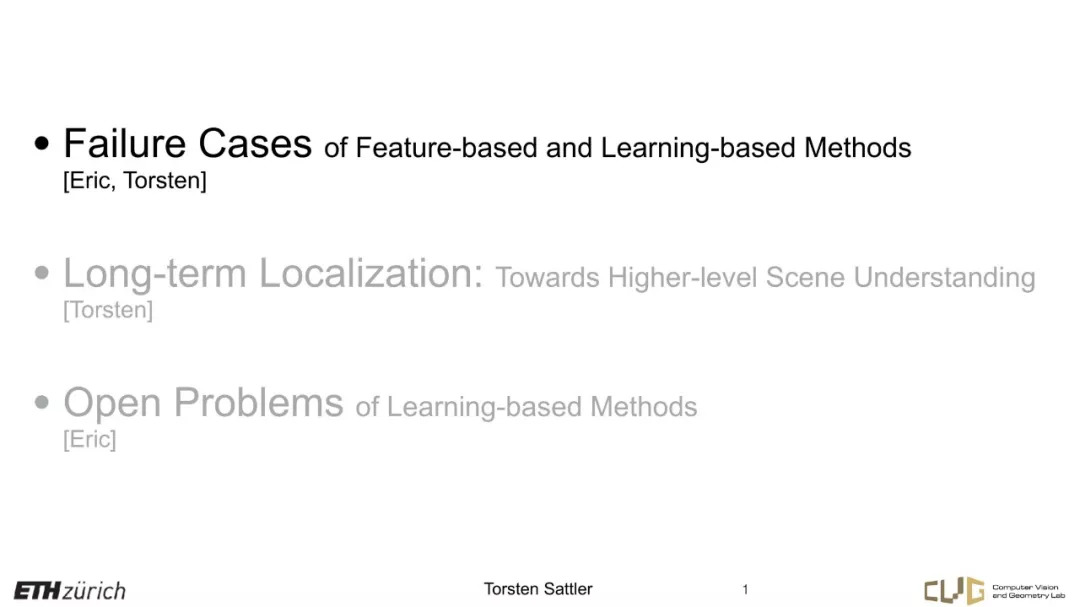Click 'Towards Higher-level Scene Understanding' text
Screen dimensions: 1080x607
pos(765,277)
